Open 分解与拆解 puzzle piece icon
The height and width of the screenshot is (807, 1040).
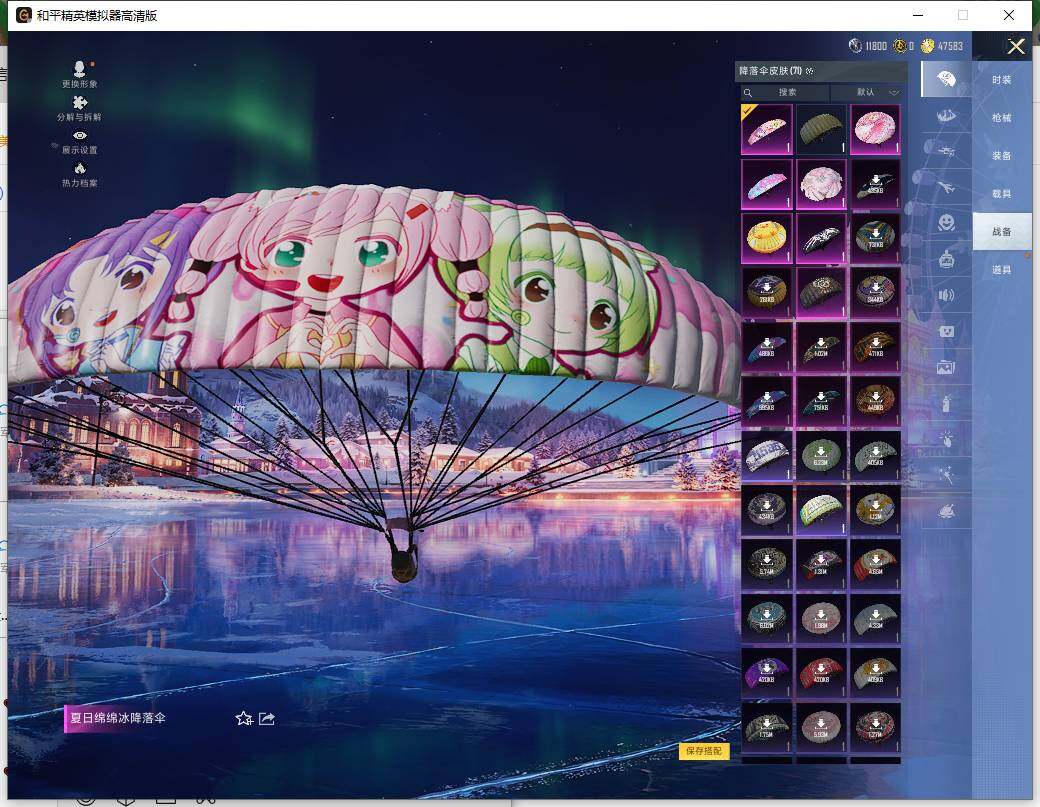coord(80,109)
